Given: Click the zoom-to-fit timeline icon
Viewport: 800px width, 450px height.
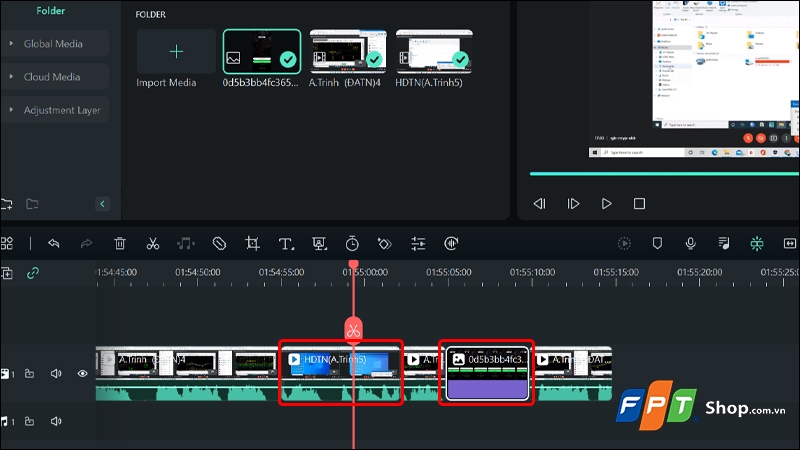Looking at the screenshot, I should pos(790,244).
